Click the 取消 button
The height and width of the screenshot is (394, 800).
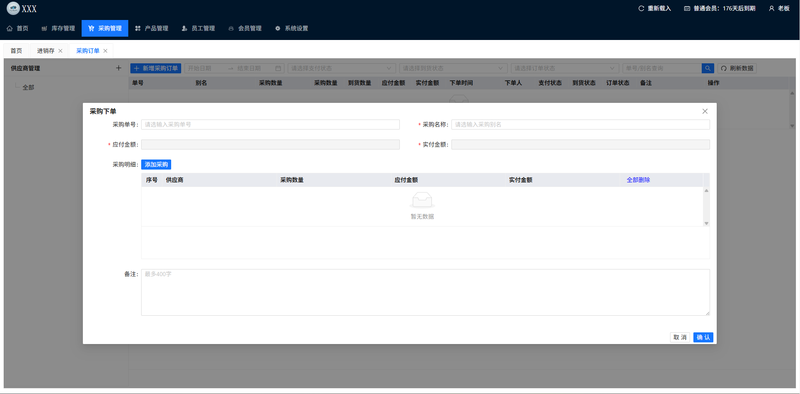click(x=680, y=337)
